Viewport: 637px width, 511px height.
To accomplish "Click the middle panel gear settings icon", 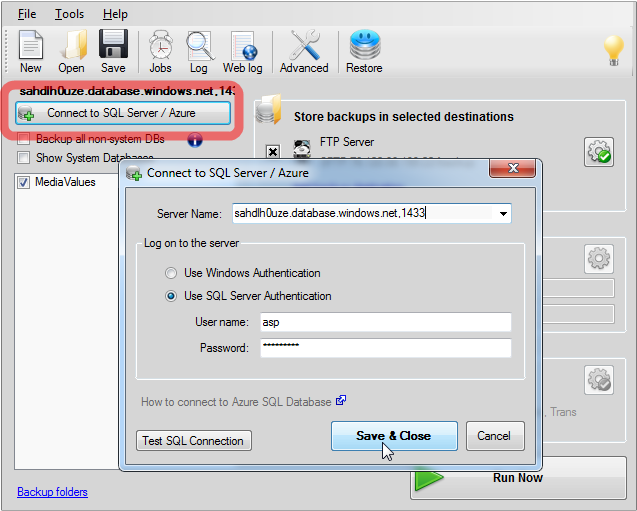I will click(599, 259).
